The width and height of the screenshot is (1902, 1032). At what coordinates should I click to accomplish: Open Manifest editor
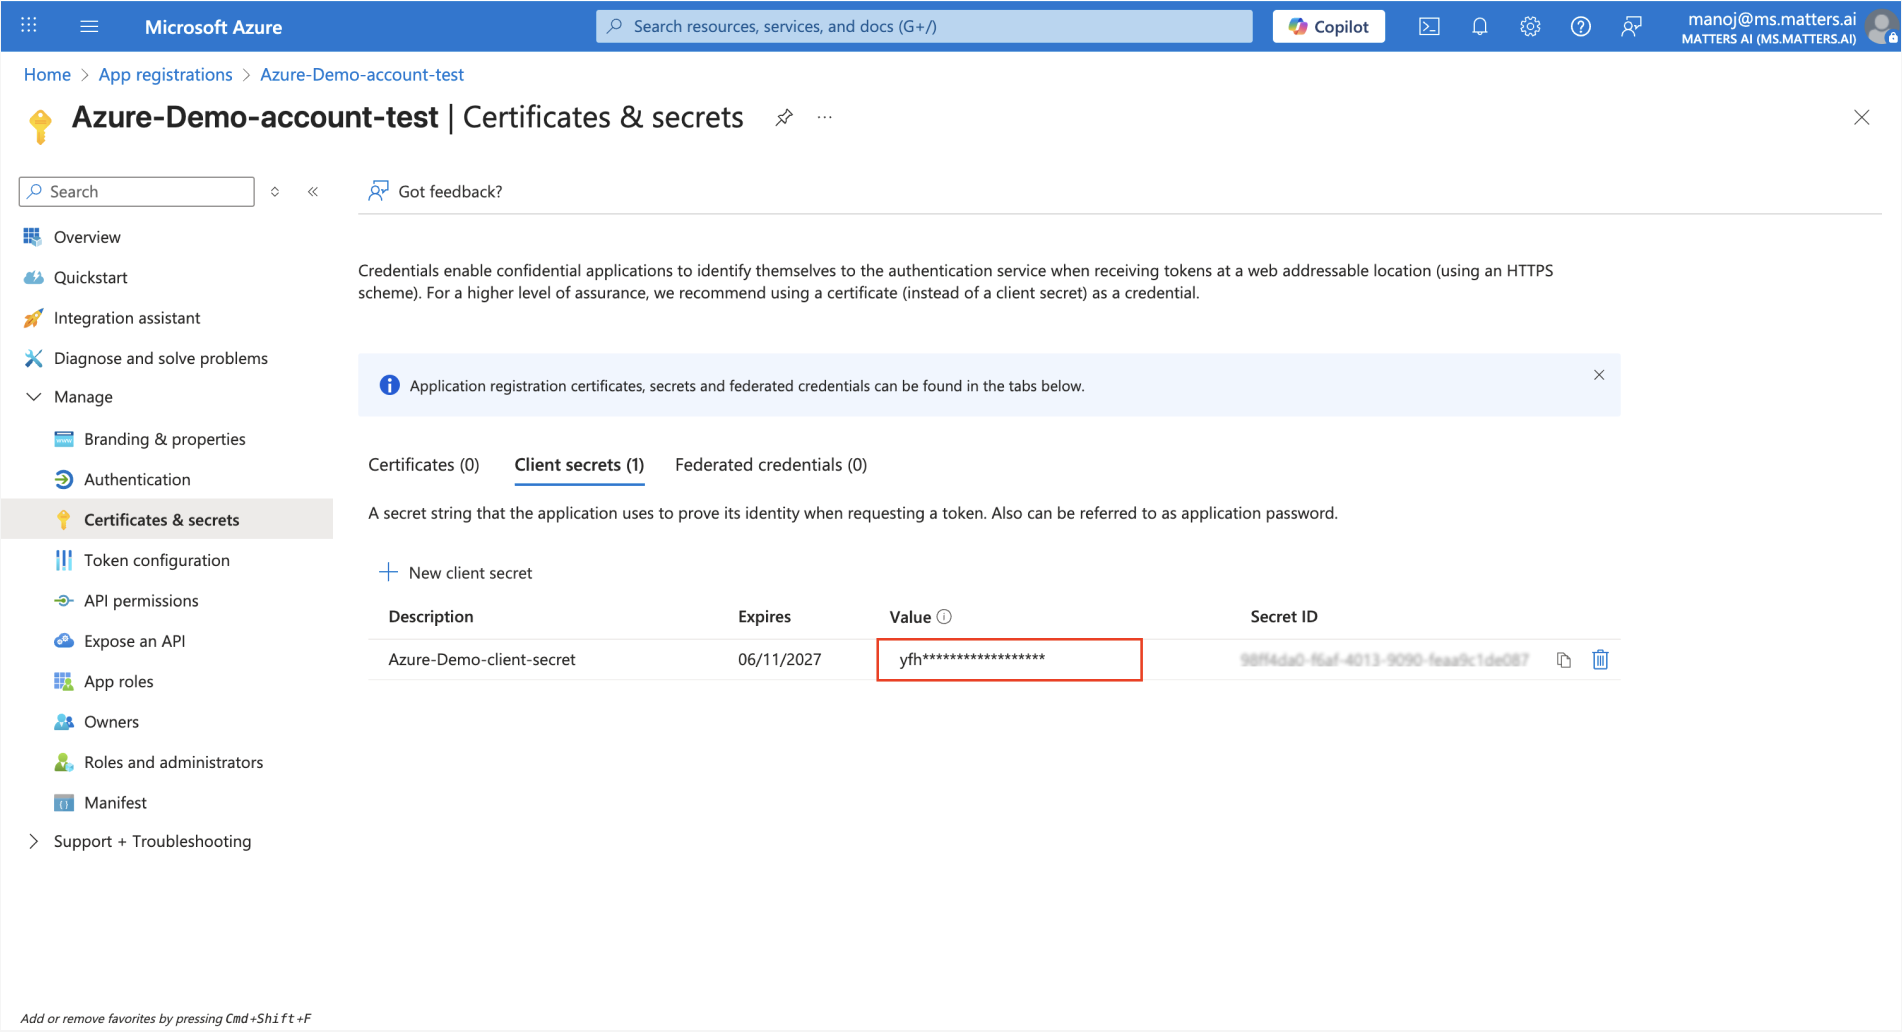coord(115,802)
